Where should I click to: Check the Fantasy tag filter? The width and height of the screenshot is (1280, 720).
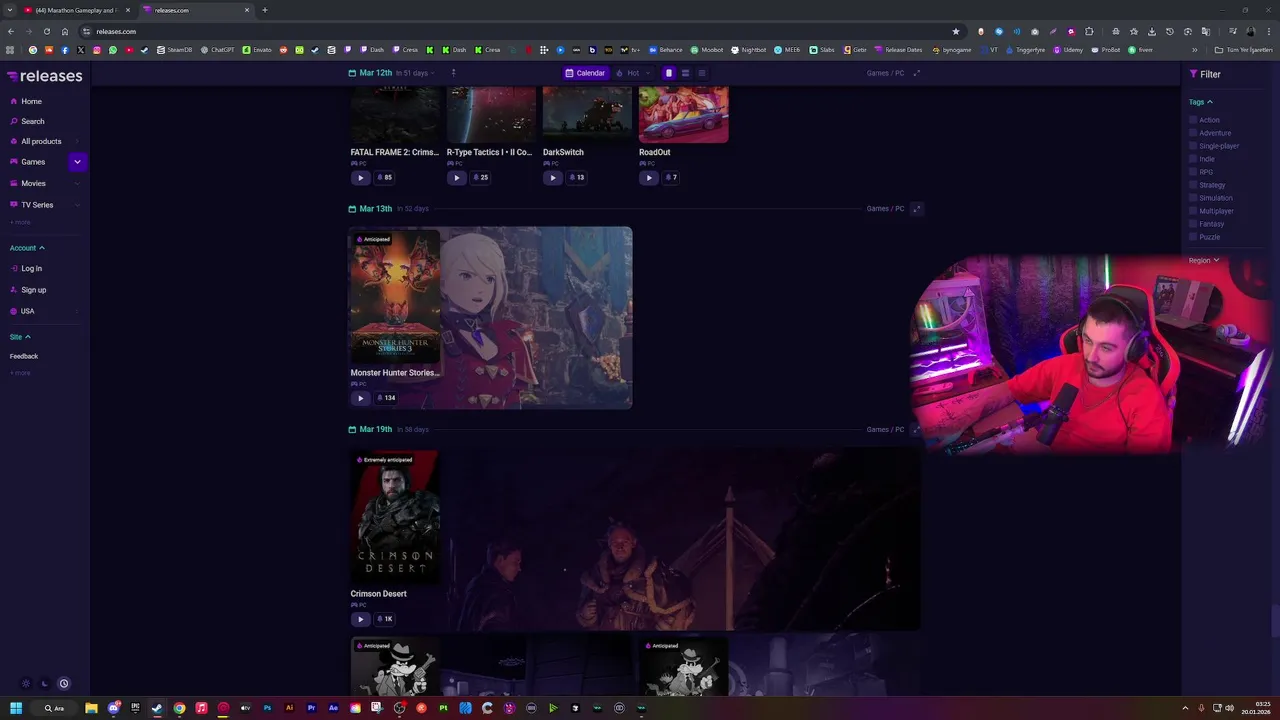click(1193, 224)
